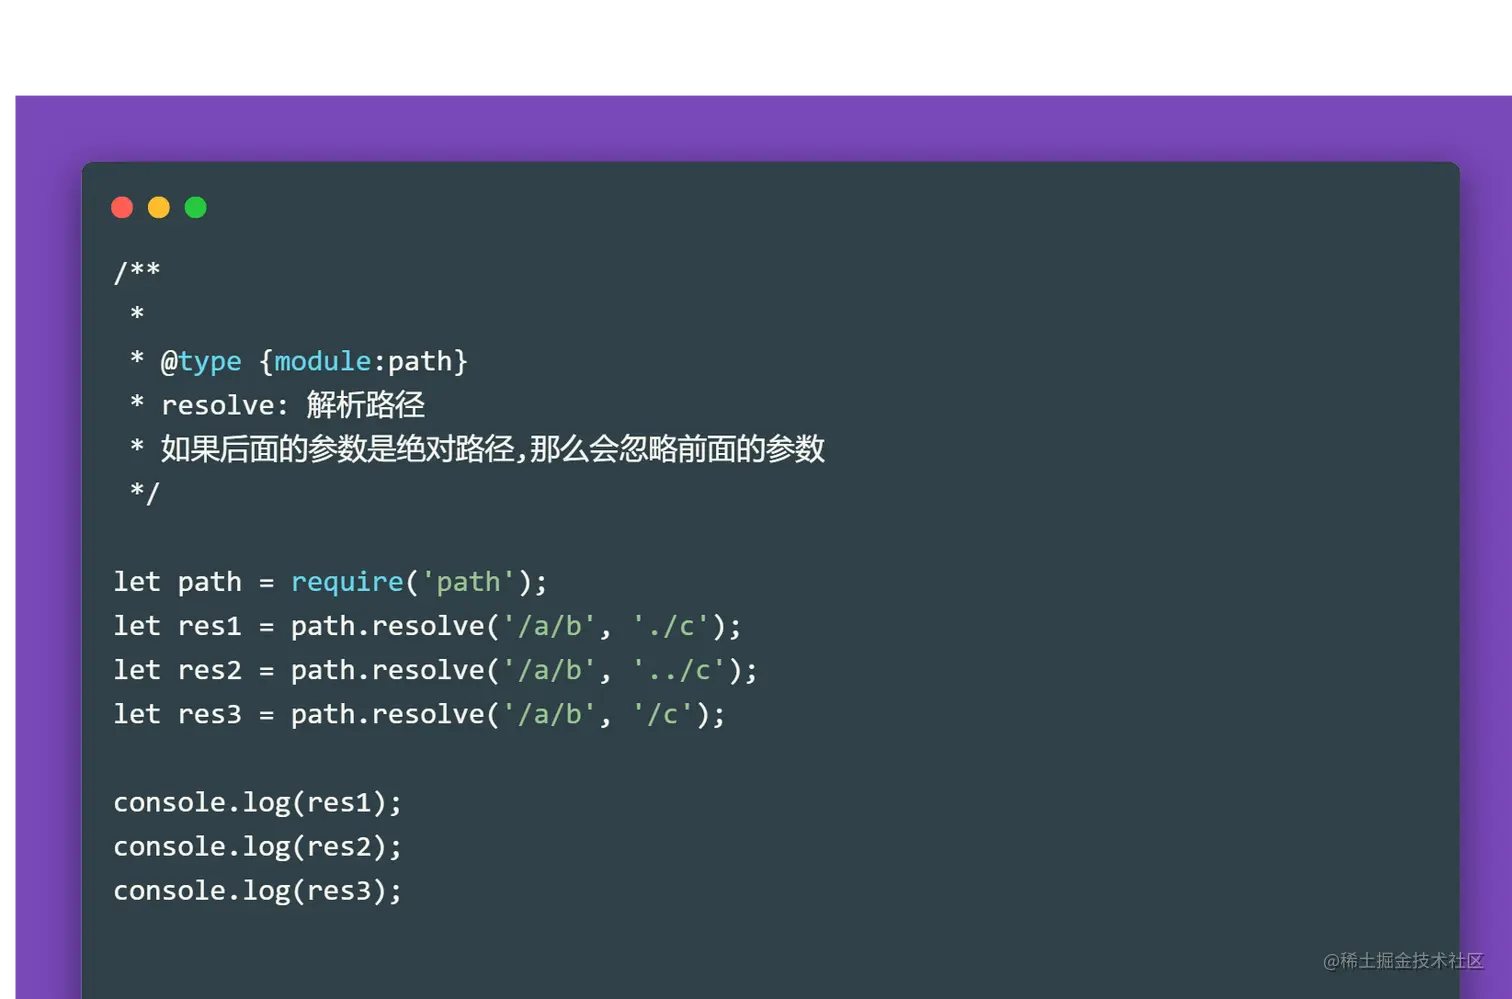Click the require keyword

coord(346,582)
